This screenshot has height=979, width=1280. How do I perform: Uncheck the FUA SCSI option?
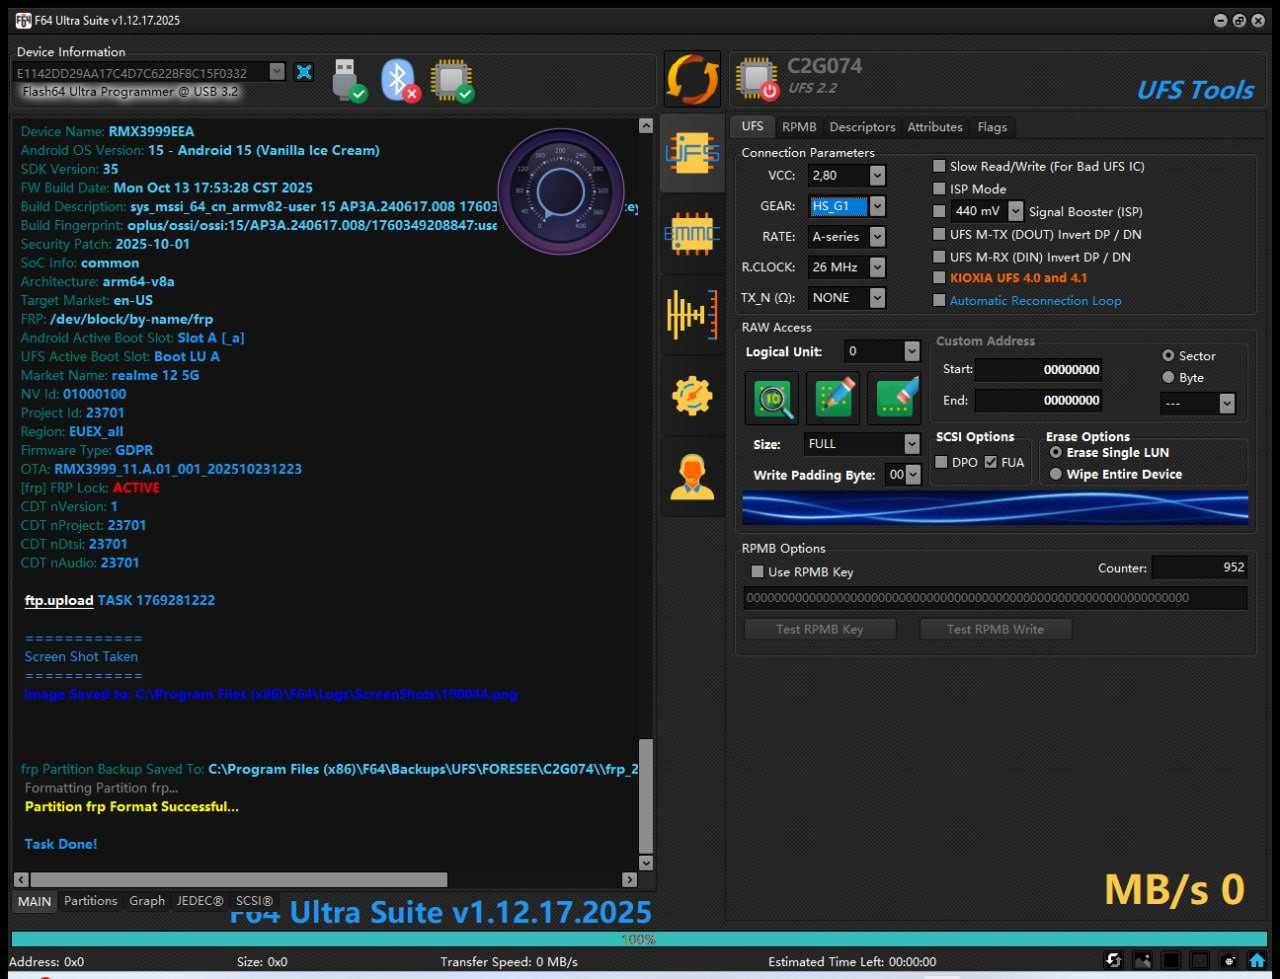pos(991,462)
